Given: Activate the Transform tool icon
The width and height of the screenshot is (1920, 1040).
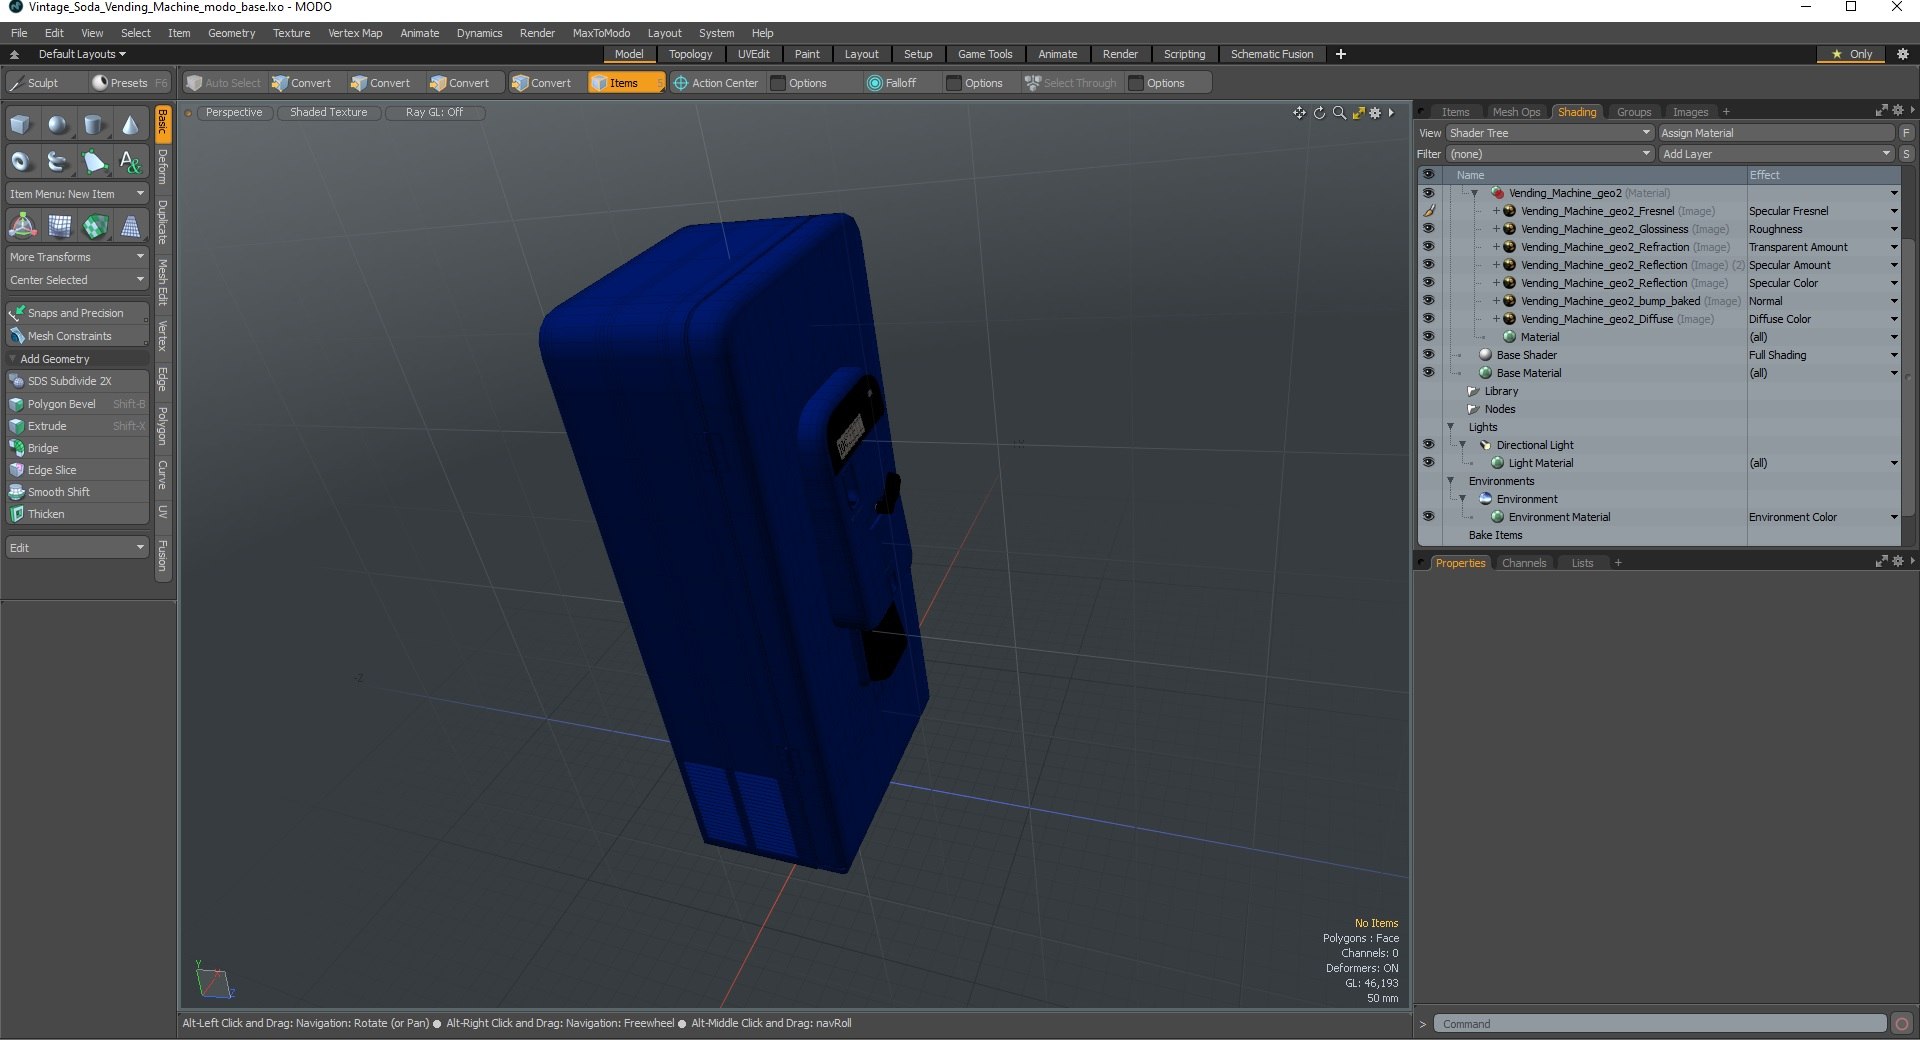Looking at the screenshot, I should [22, 226].
